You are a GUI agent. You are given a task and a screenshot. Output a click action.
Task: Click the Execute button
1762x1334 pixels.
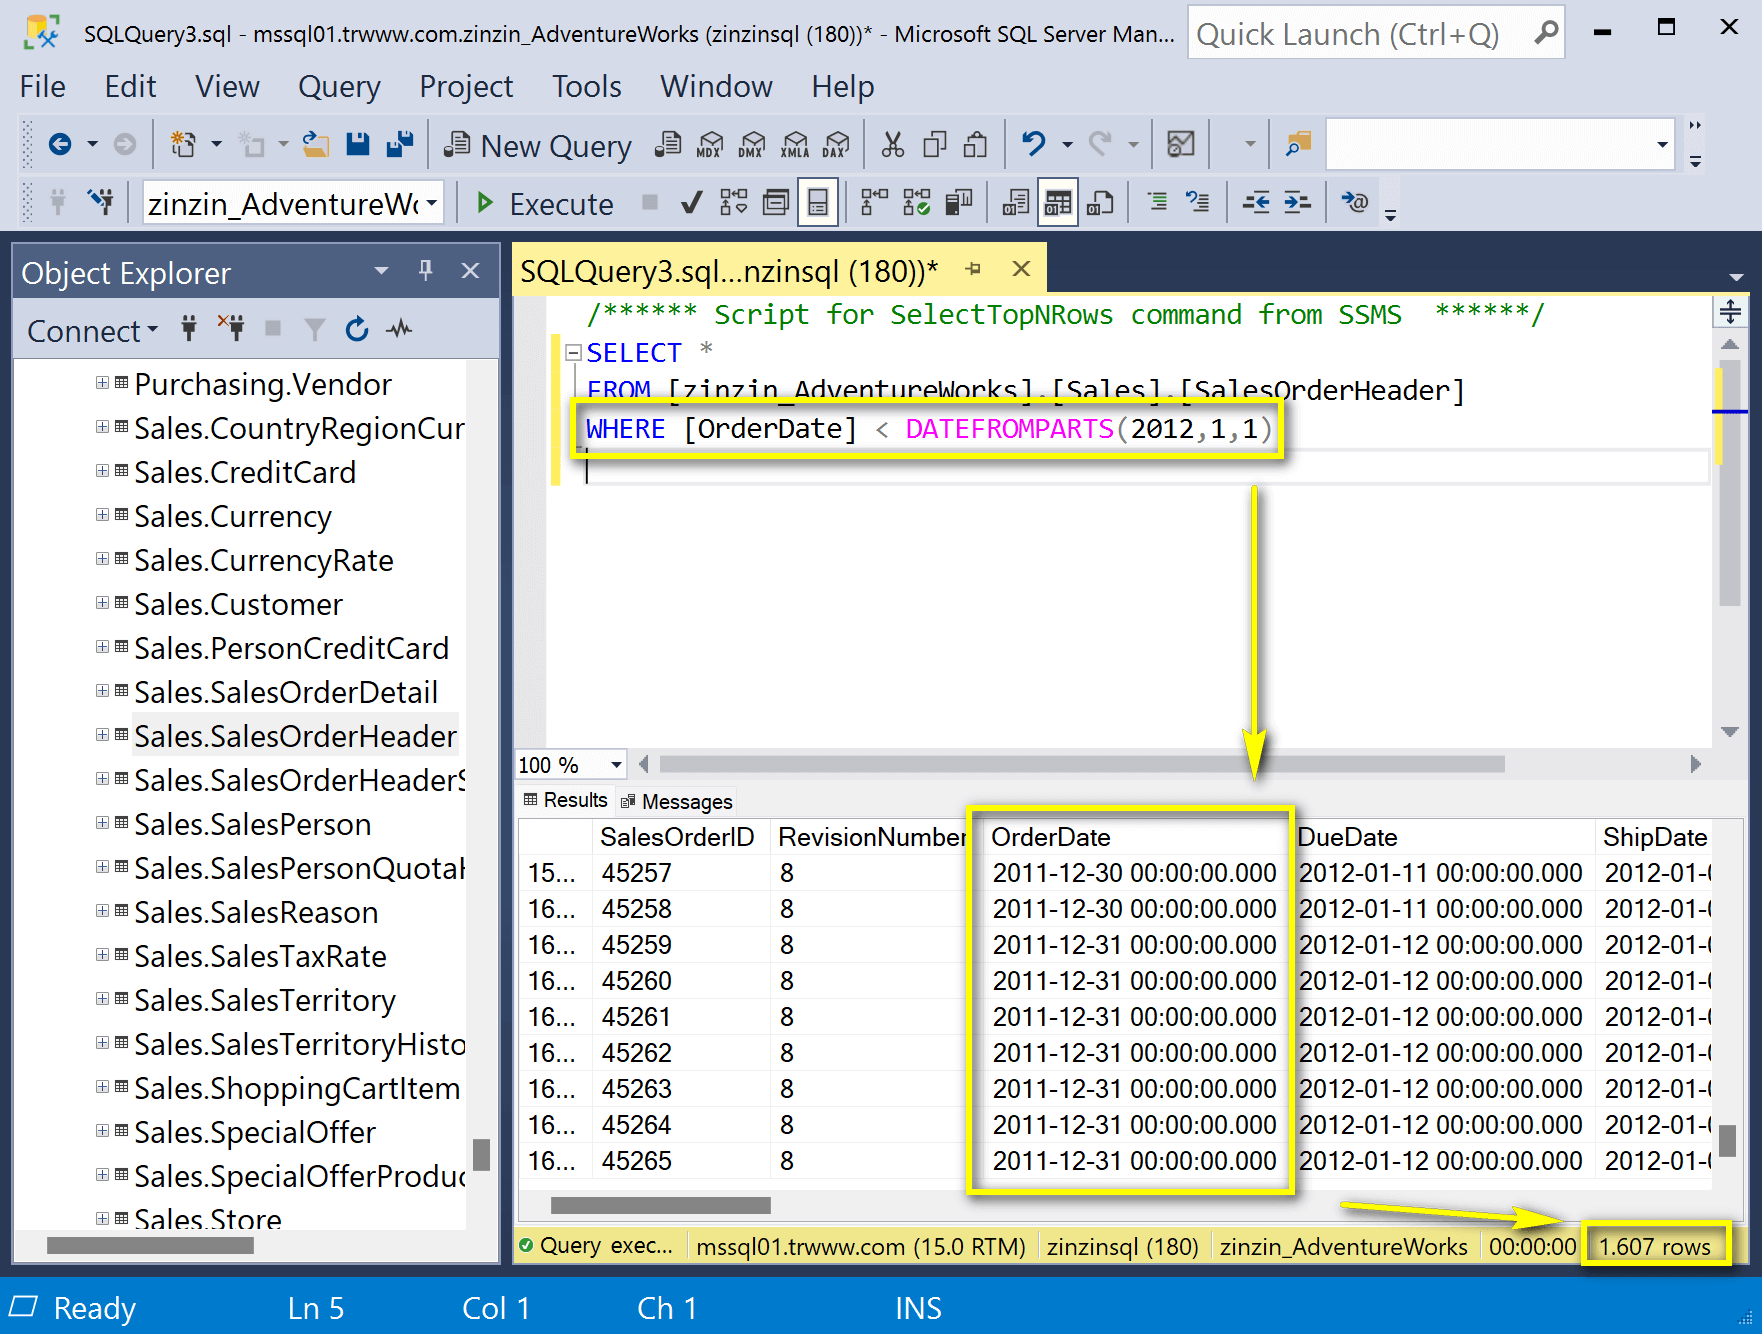544,204
